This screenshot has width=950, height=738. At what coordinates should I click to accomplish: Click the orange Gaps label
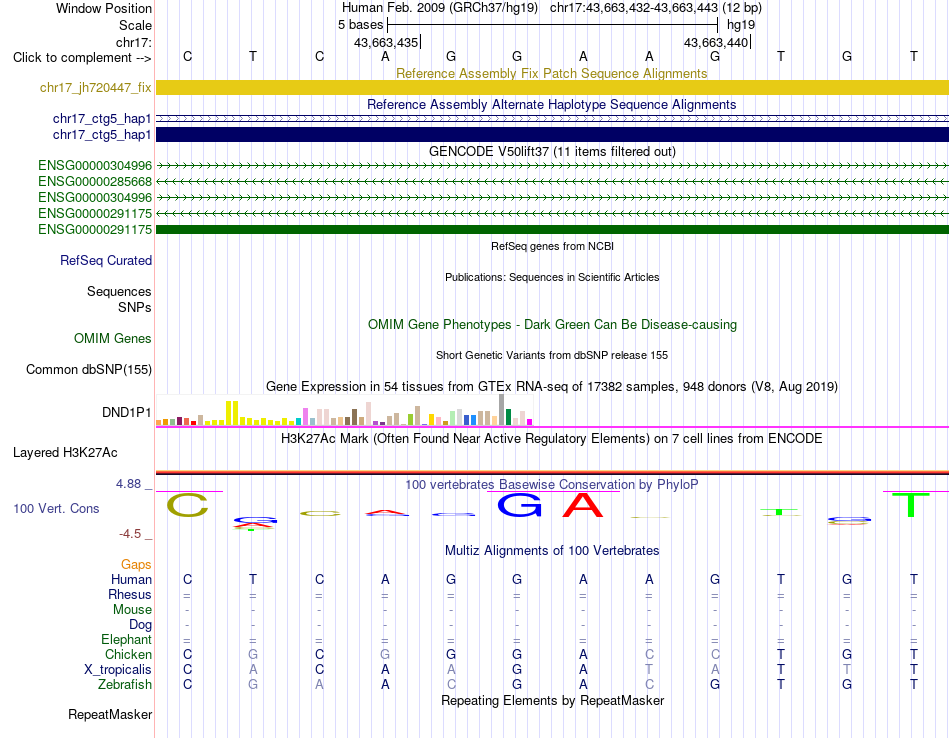click(x=136, y=565)
